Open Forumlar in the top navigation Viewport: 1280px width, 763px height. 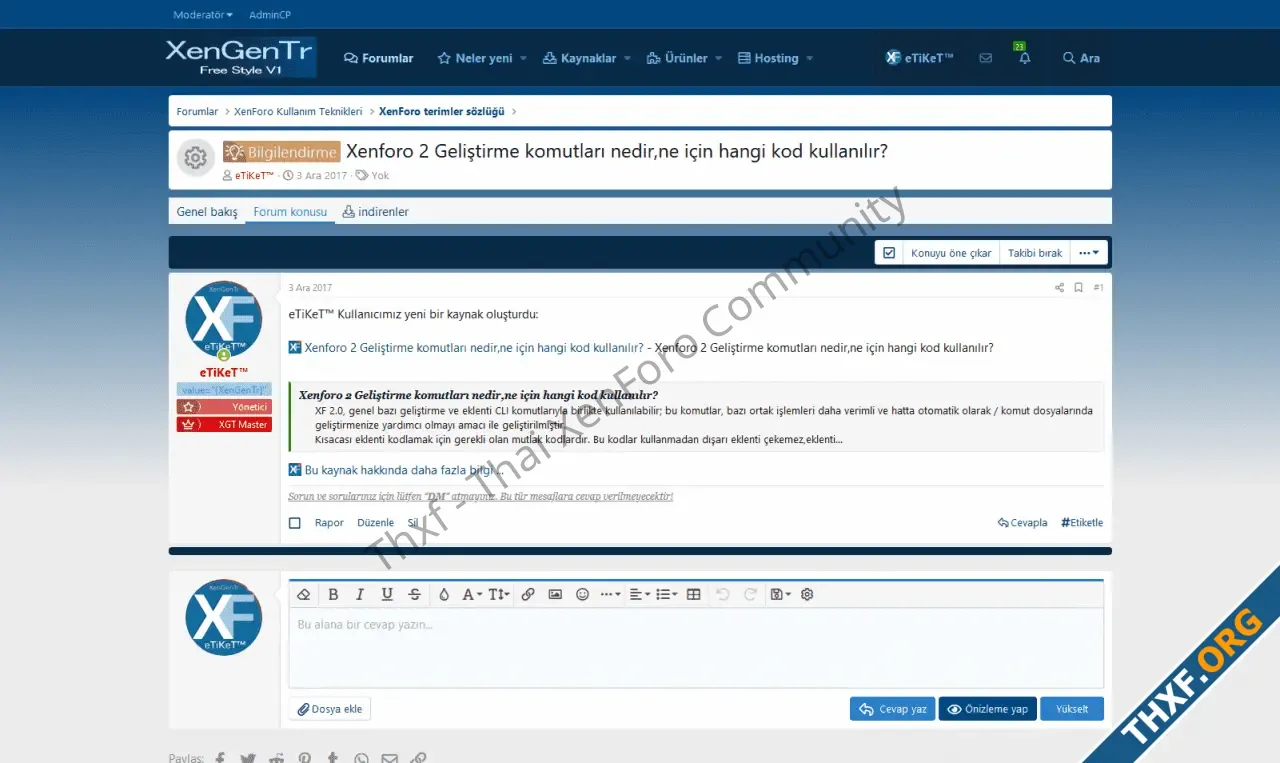coord(378,58)
